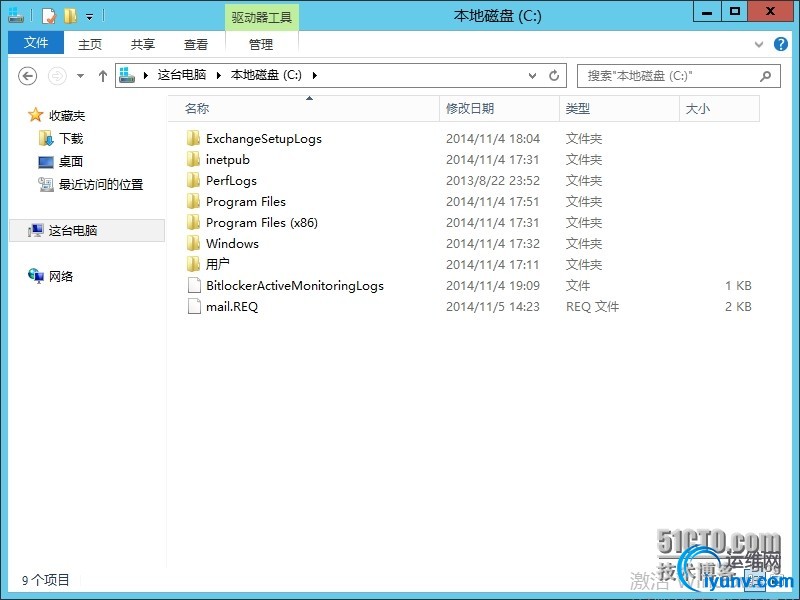This screenshot has height=600, width=800.
Task: Switch to the 共享 ribbon tab
Action: pyautogui.click(x=142, y=44)
